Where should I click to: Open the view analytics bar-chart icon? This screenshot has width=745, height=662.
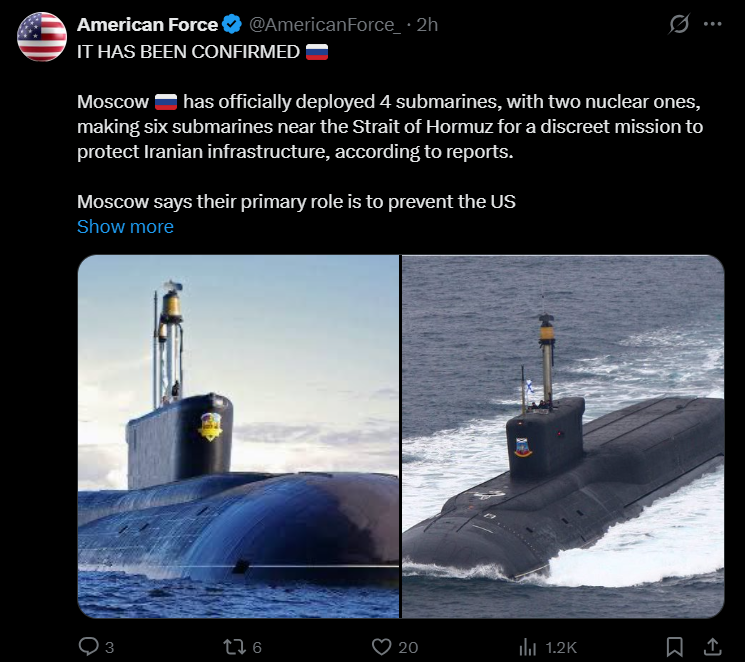[529, 647]
